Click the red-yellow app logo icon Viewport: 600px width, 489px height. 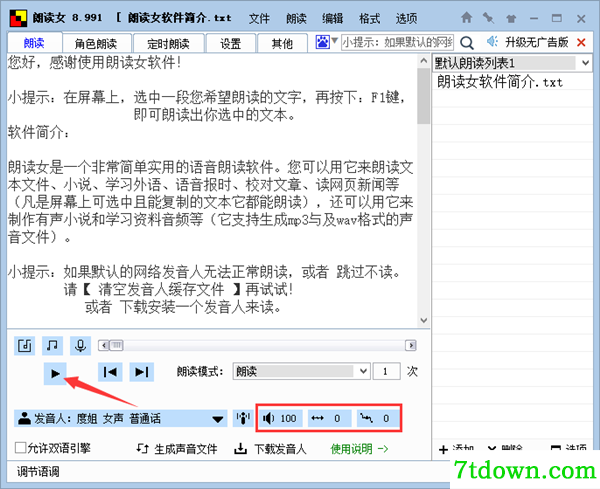coord(19,18)
